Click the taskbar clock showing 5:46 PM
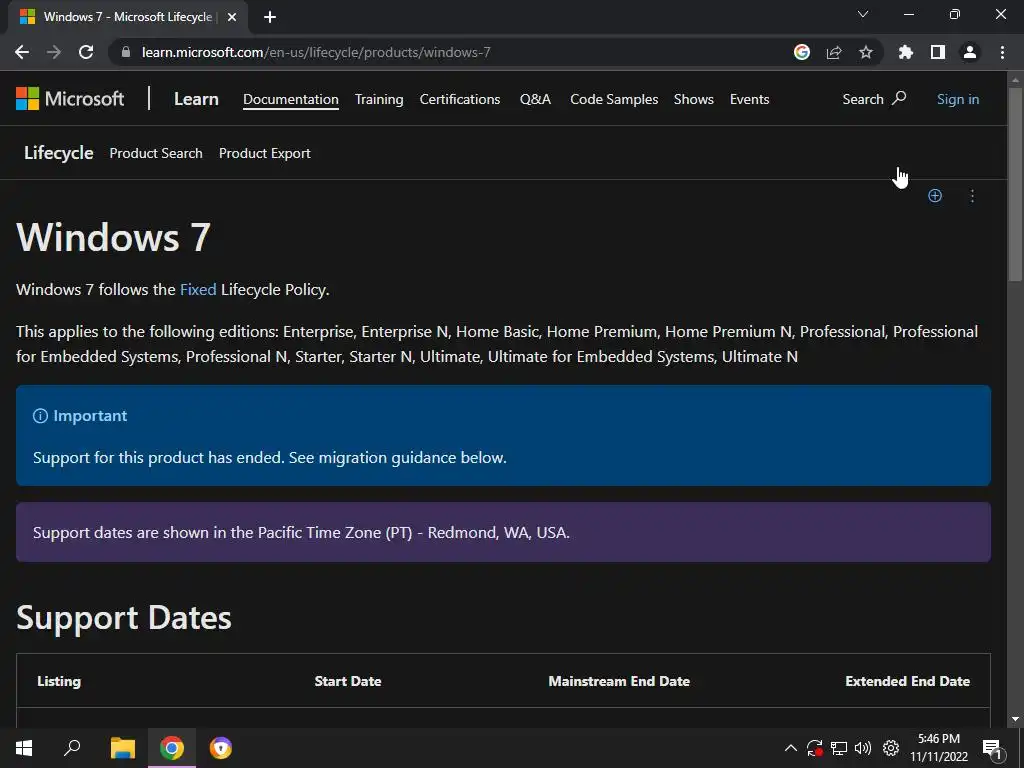 click(939, 748)
